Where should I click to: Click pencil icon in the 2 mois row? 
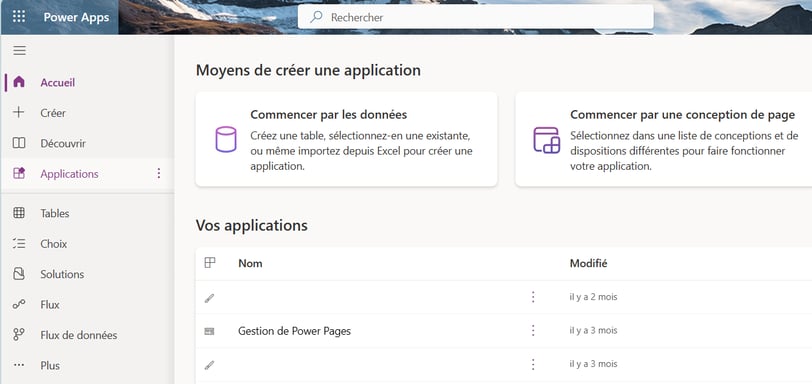[209, 298]
